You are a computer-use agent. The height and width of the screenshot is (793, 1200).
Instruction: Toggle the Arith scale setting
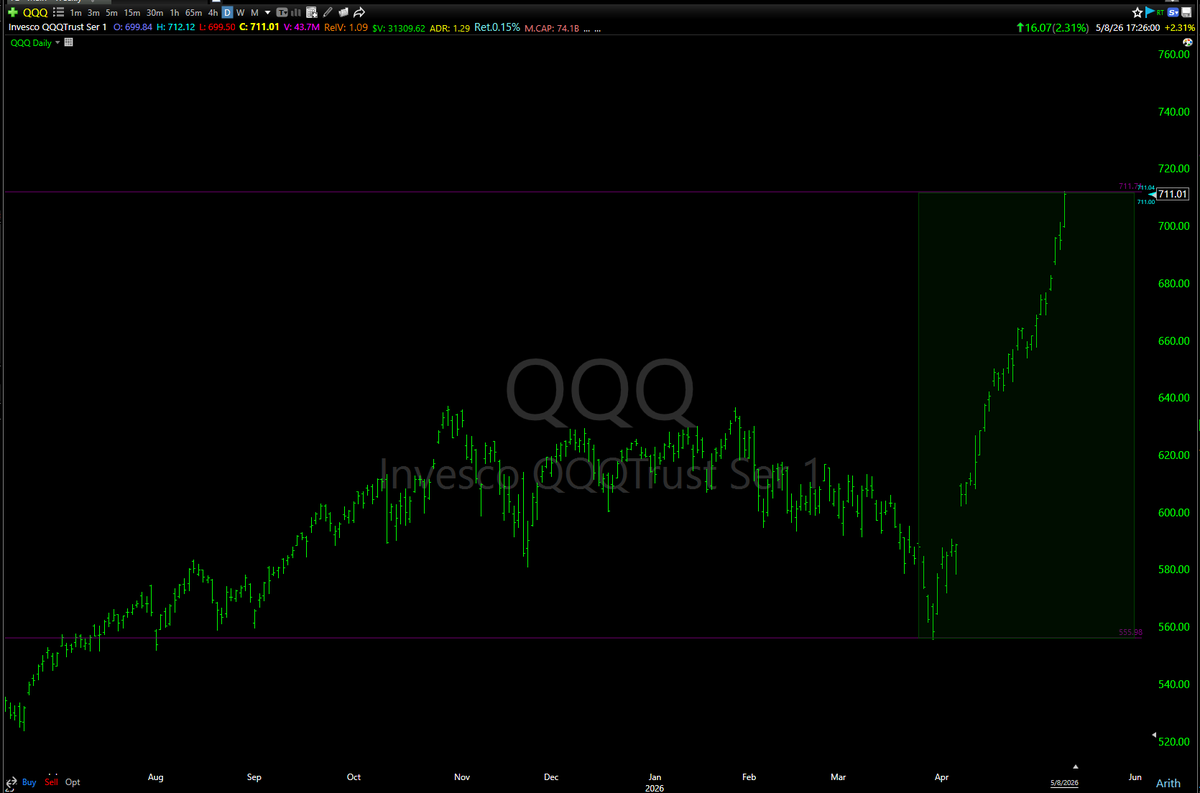point(1168,783)
